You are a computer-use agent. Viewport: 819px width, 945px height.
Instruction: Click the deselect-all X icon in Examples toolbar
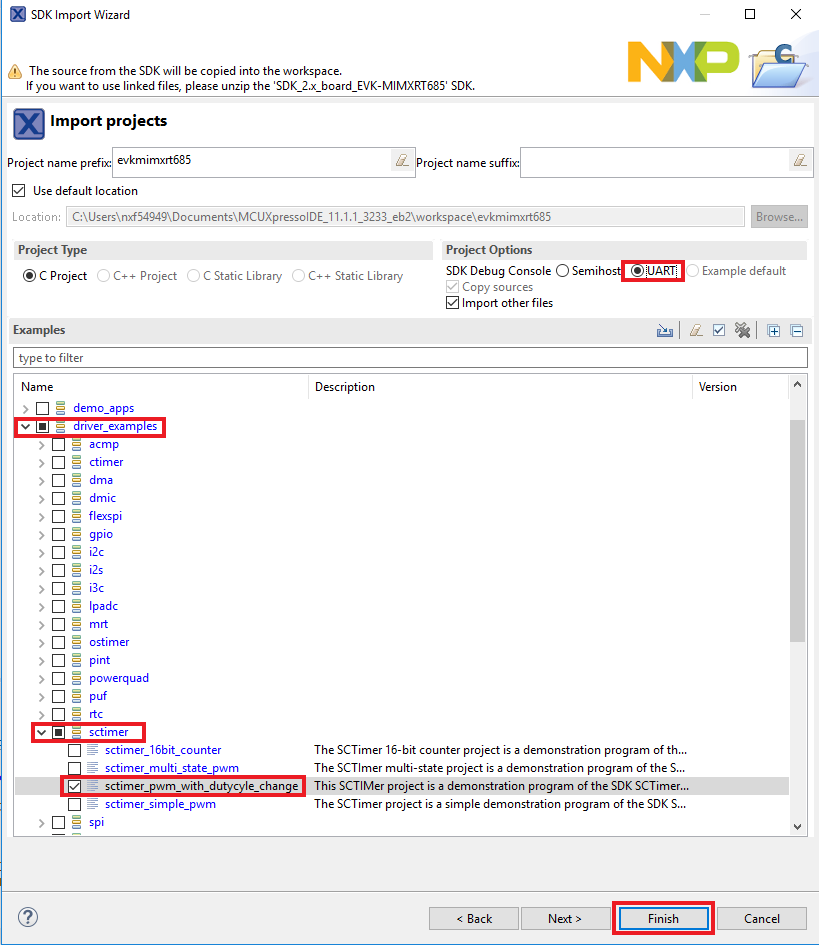click(x=742, y=331)
